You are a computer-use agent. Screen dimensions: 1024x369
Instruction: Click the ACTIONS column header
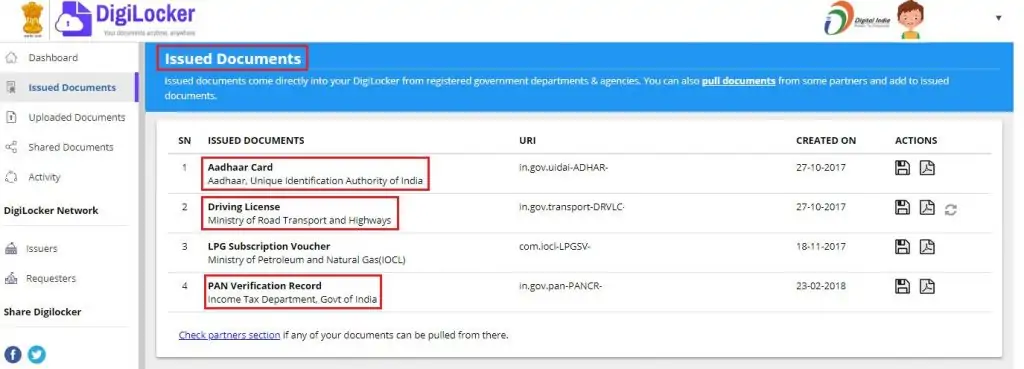(x=916, y=140)
